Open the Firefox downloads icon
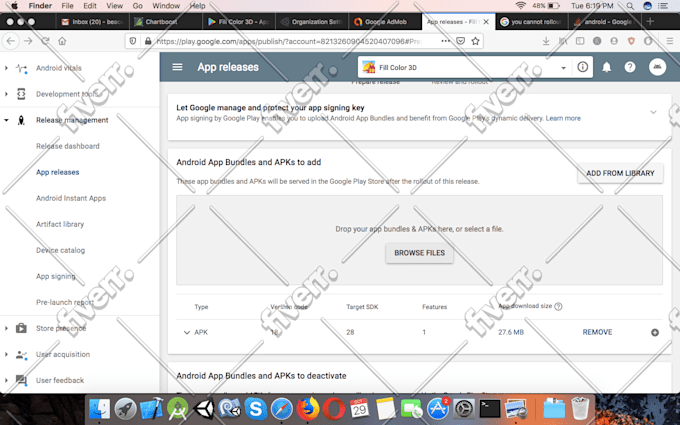 (x=546, y=41)
